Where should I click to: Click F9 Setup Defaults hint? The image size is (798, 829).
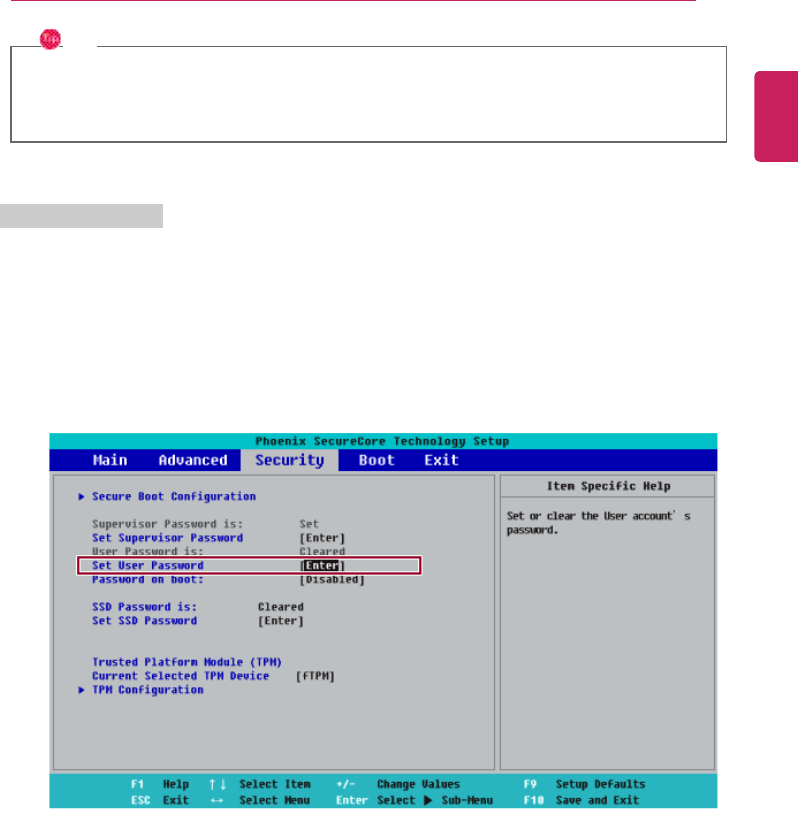tap(584, 784)
